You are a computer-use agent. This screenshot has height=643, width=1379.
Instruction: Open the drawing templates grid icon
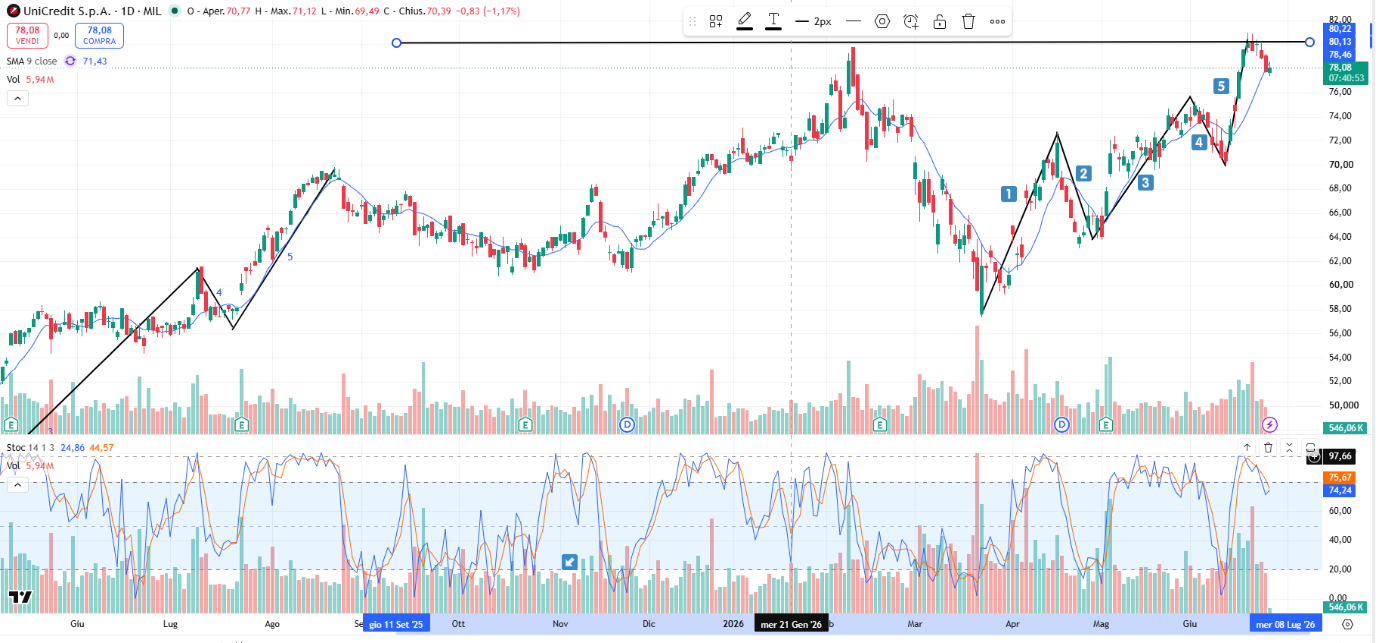pos(716,21)
